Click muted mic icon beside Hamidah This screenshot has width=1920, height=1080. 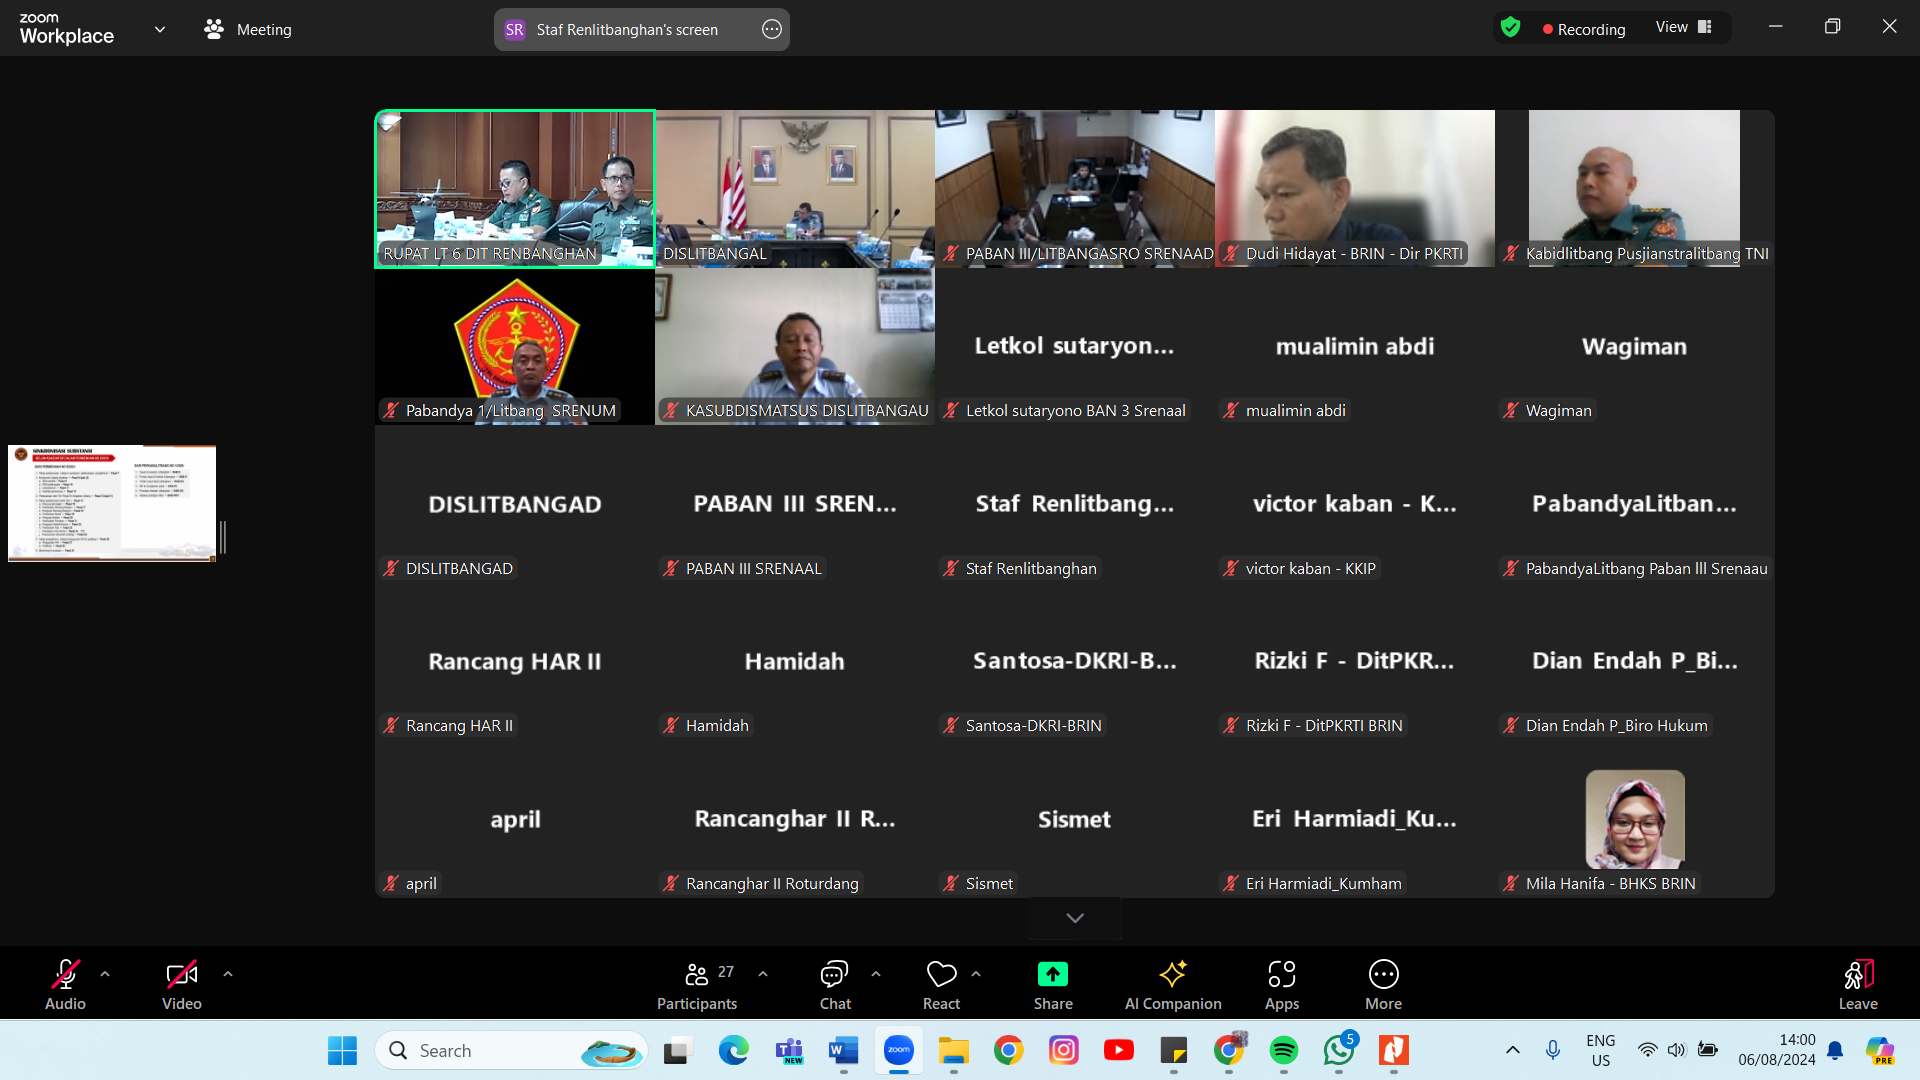[x=670, y=725]
